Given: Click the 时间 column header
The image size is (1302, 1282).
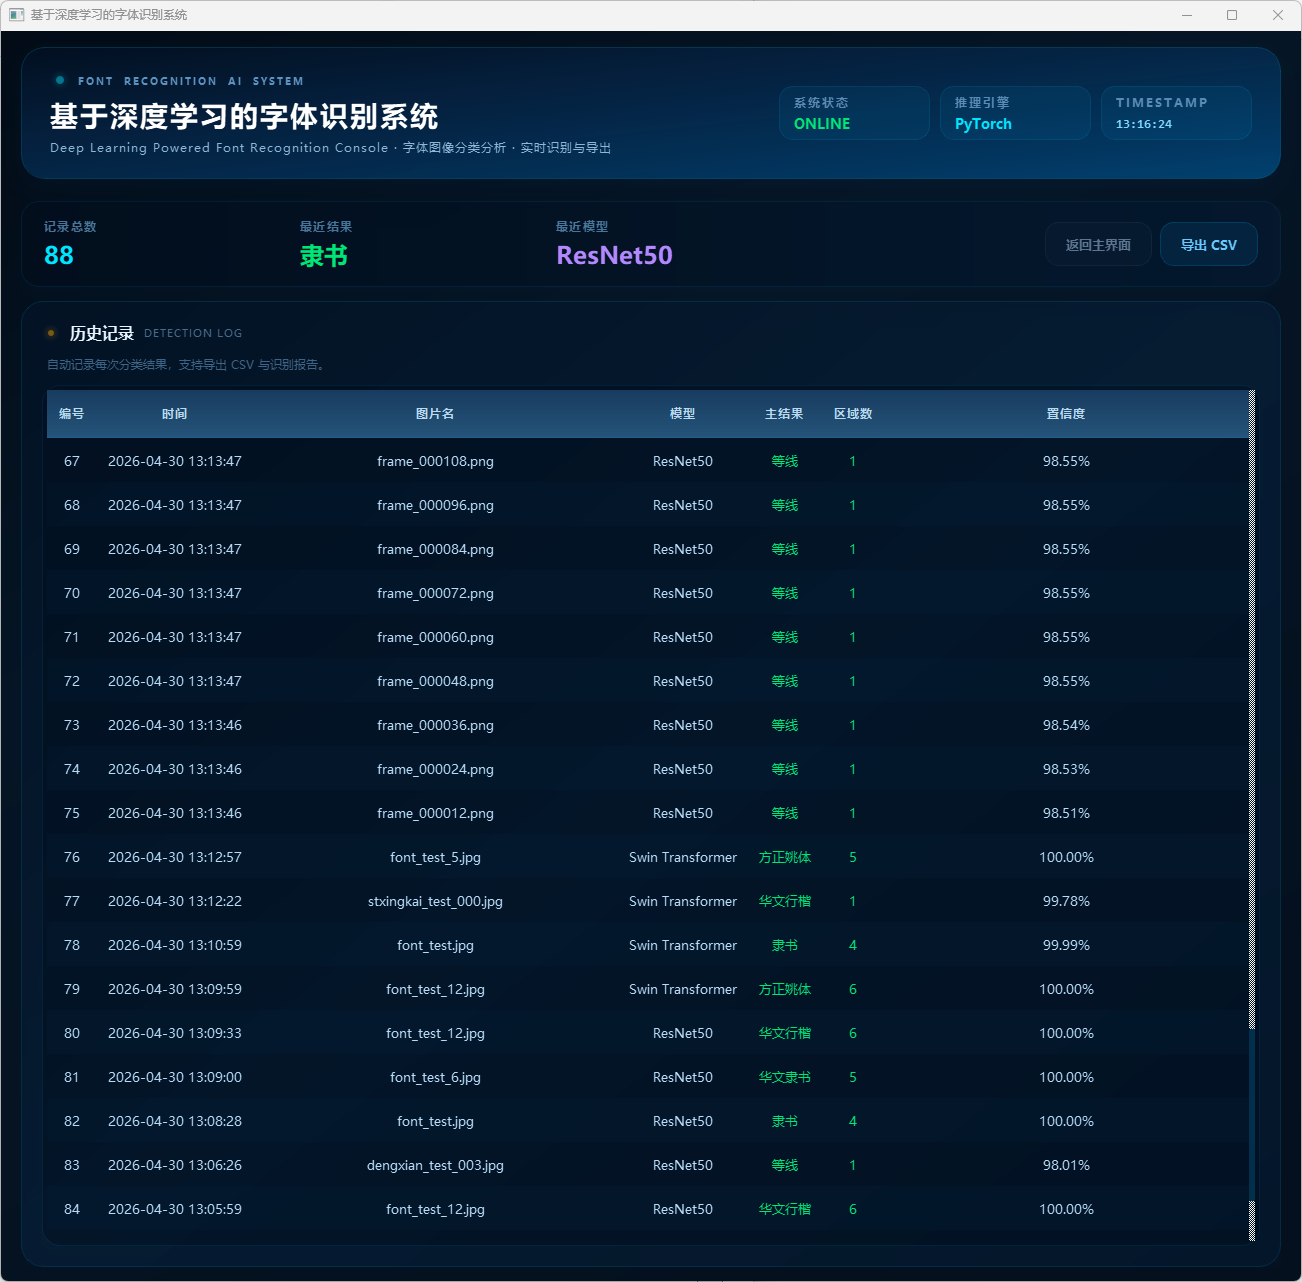Looking at the screenshot, I should (x=175, y=414).
